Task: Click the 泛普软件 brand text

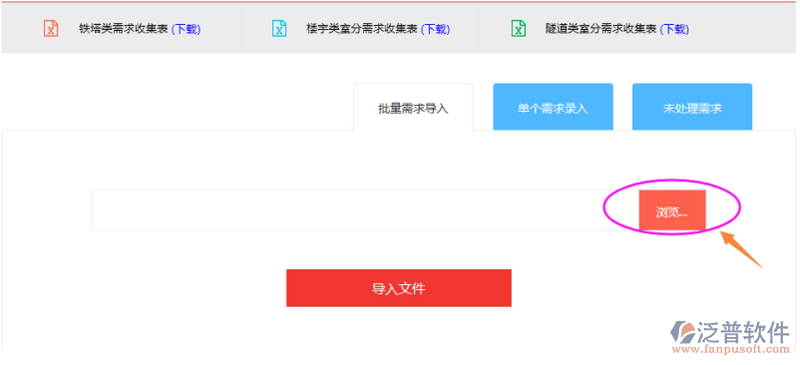Action: tap(743, 332)
